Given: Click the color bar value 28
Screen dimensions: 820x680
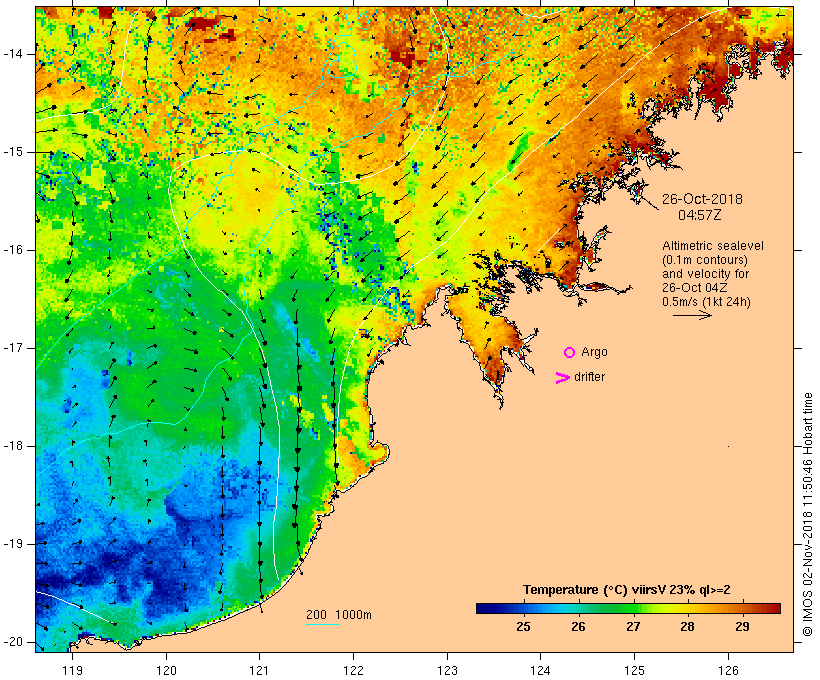Looking at the screenshot, I should pos(688,627).
